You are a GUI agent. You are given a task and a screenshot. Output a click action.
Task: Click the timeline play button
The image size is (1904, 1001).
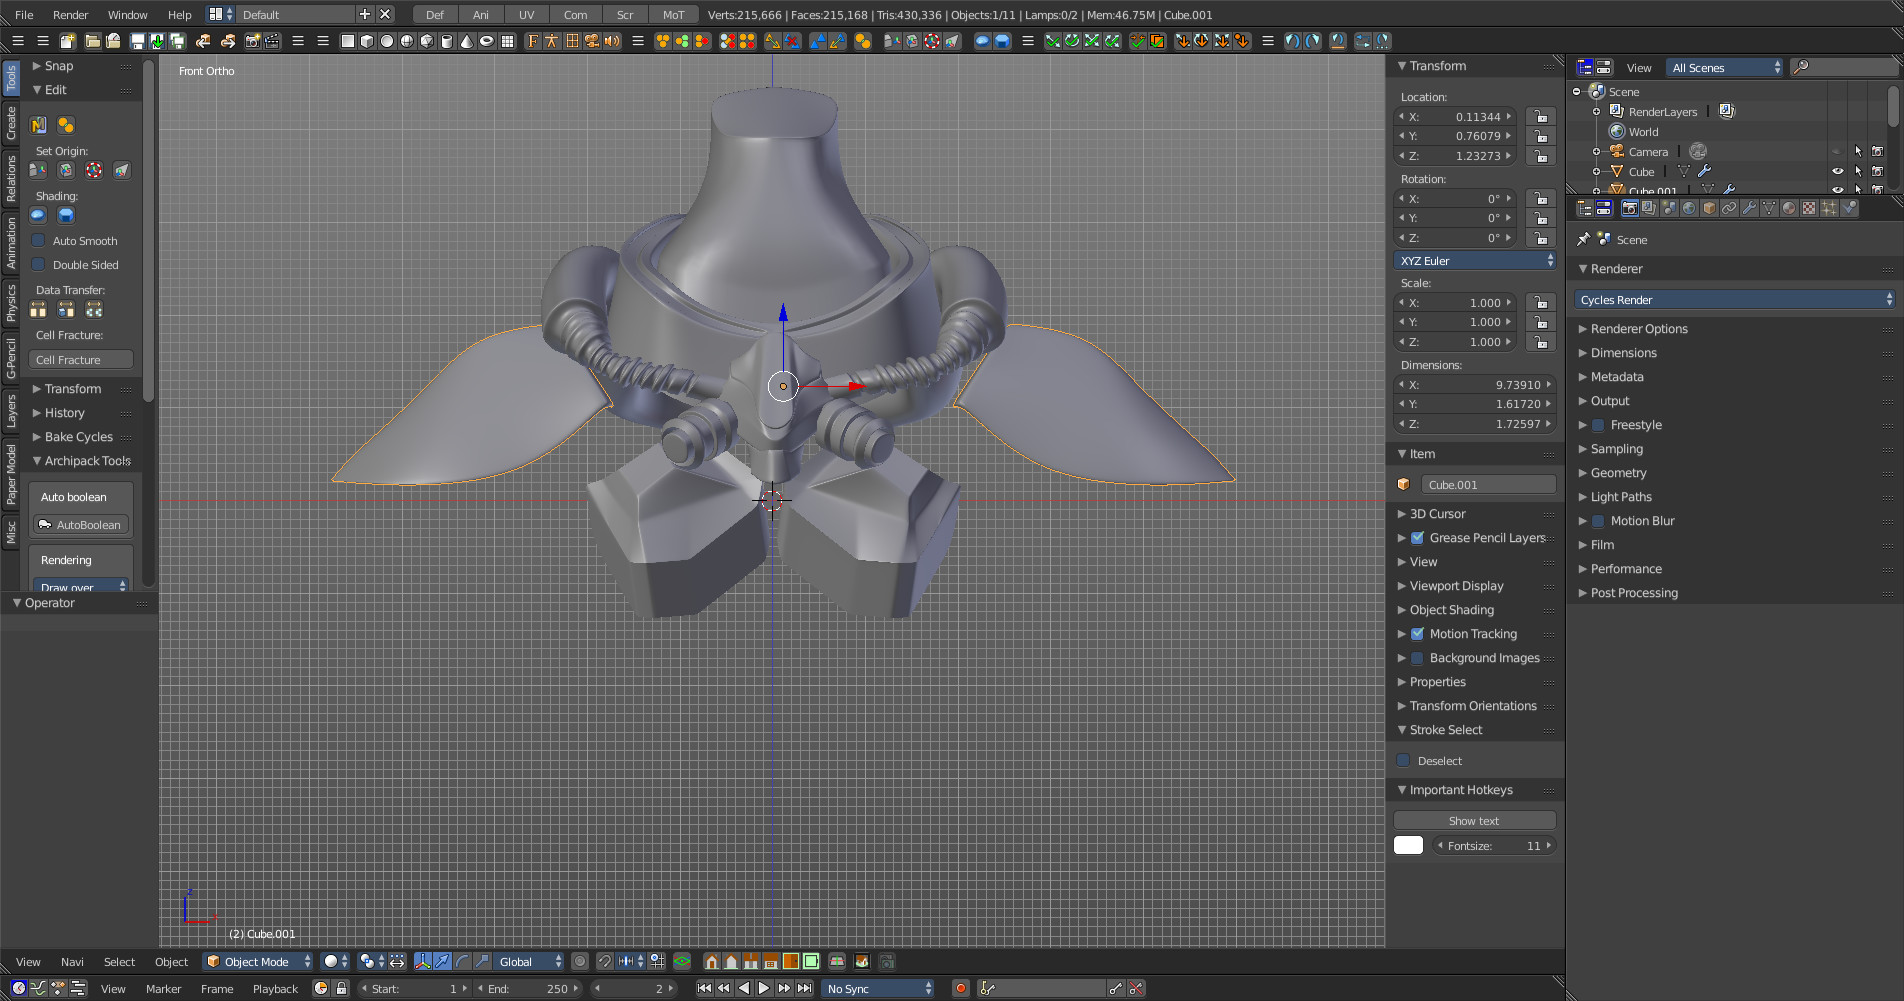(764, 988)
